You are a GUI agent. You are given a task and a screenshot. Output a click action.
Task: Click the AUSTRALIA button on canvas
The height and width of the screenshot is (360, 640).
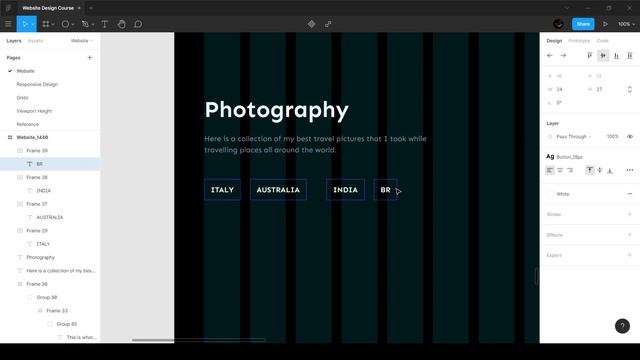pyautogui.click(x=278, y=190)
